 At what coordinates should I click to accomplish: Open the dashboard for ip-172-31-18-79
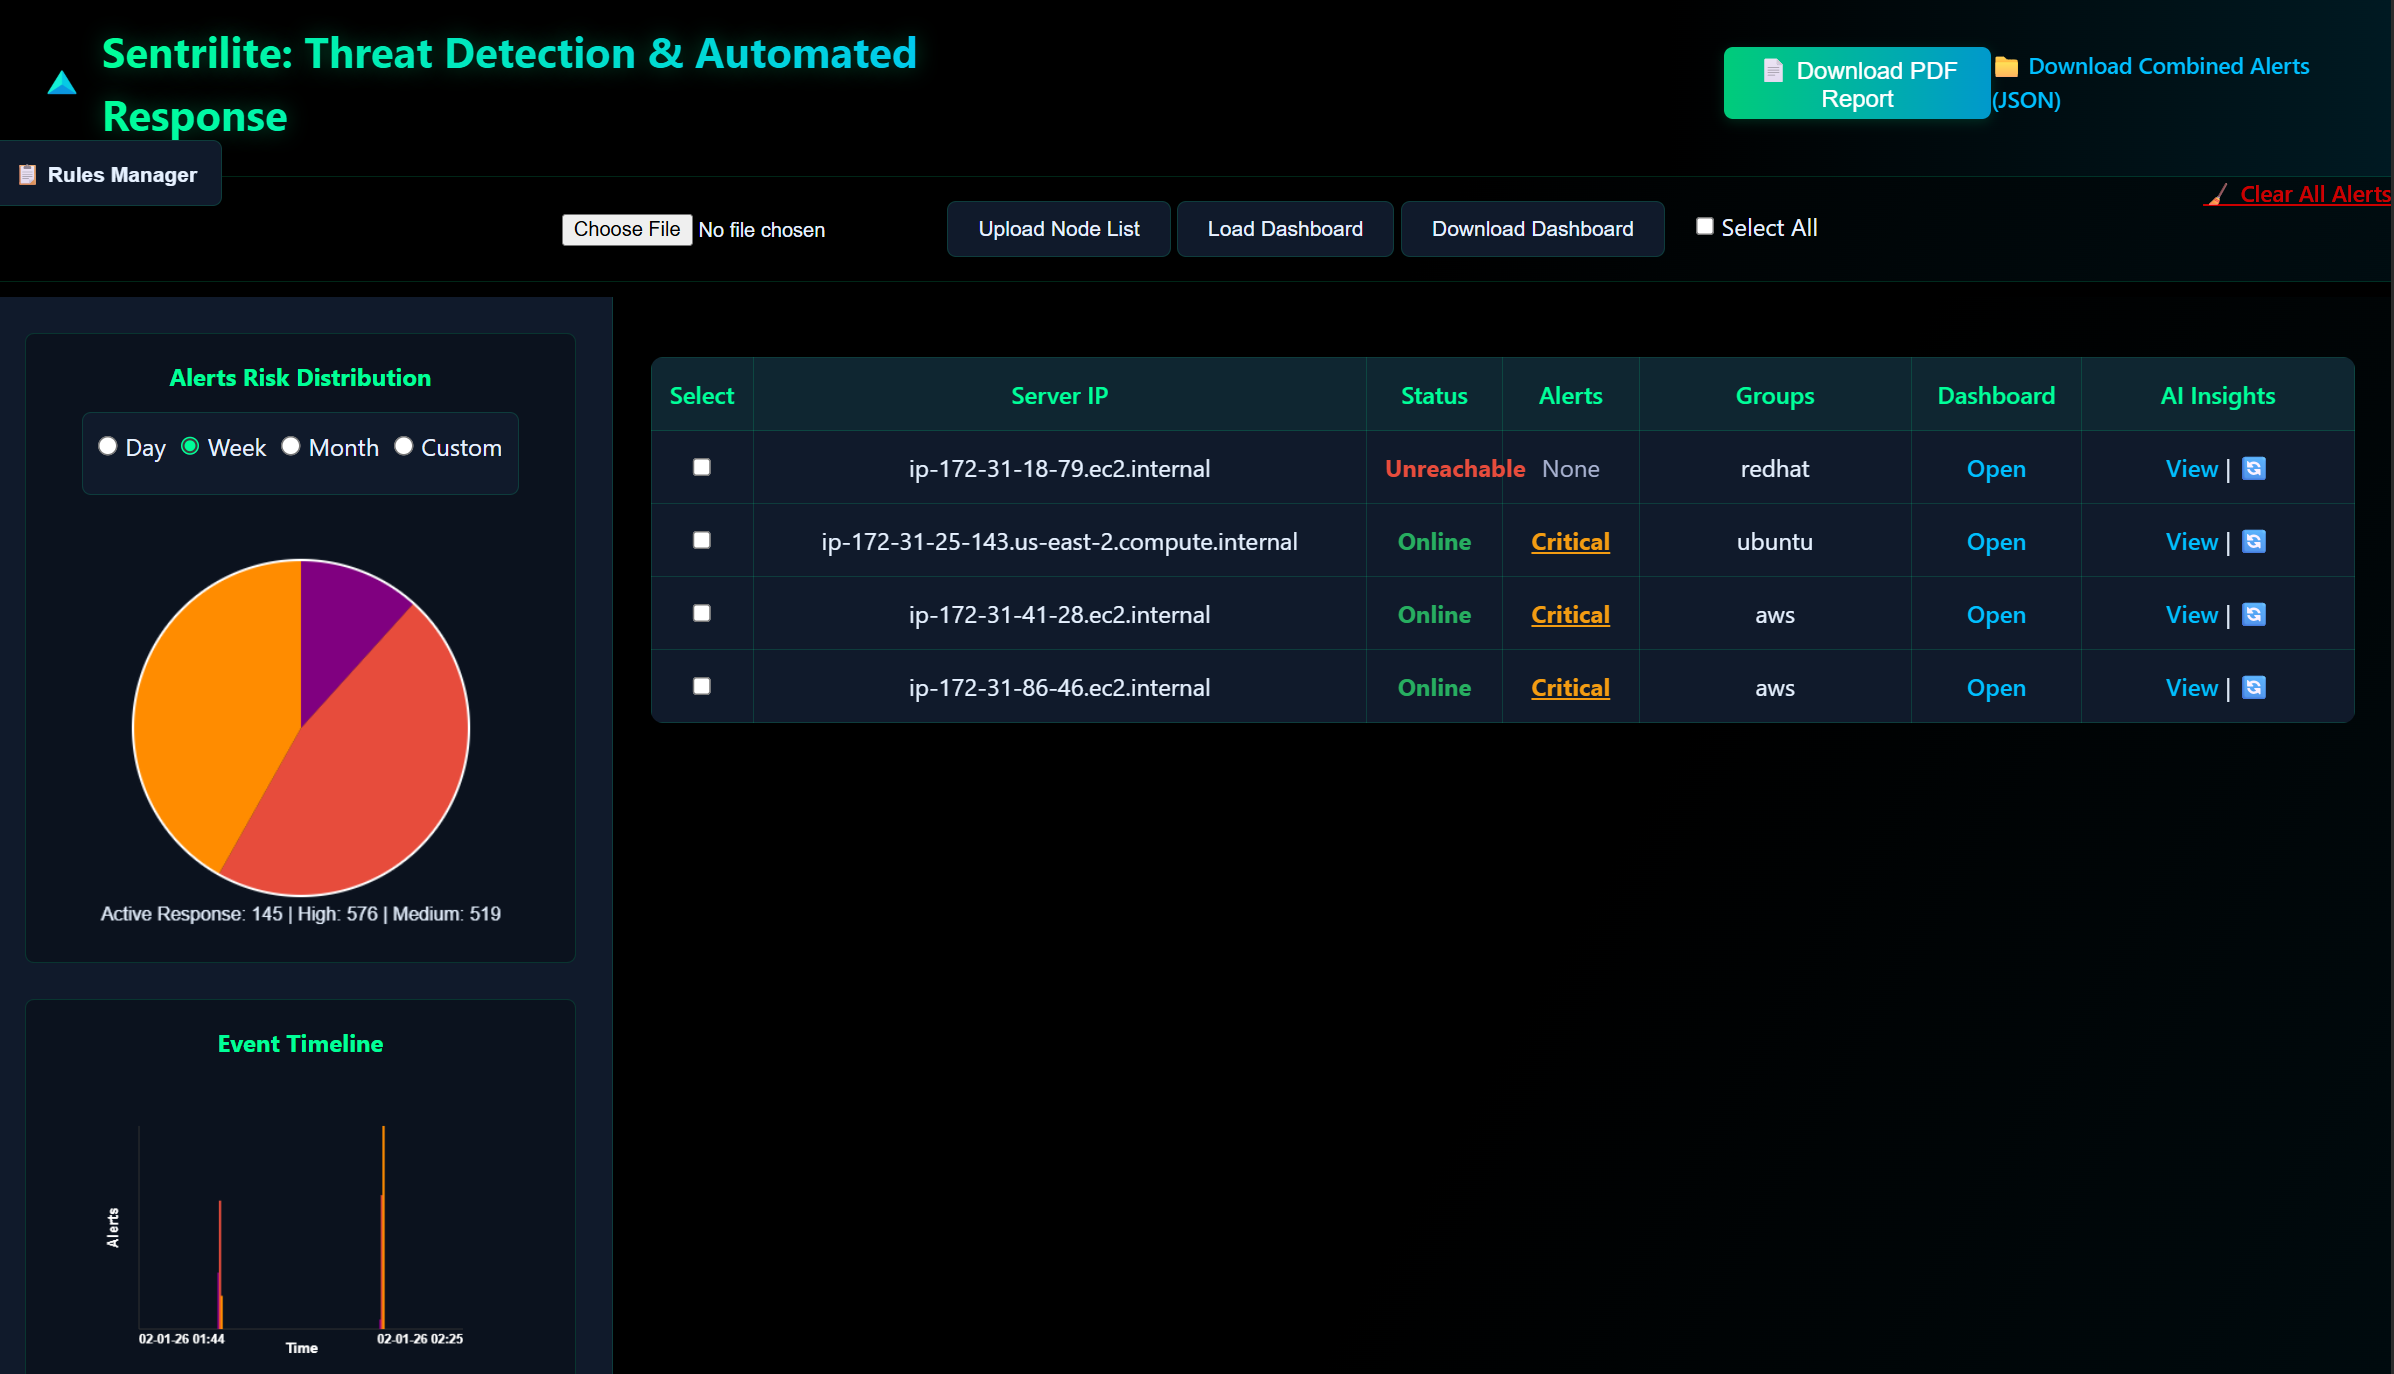pyautogui.click(x=1995, y=468)
